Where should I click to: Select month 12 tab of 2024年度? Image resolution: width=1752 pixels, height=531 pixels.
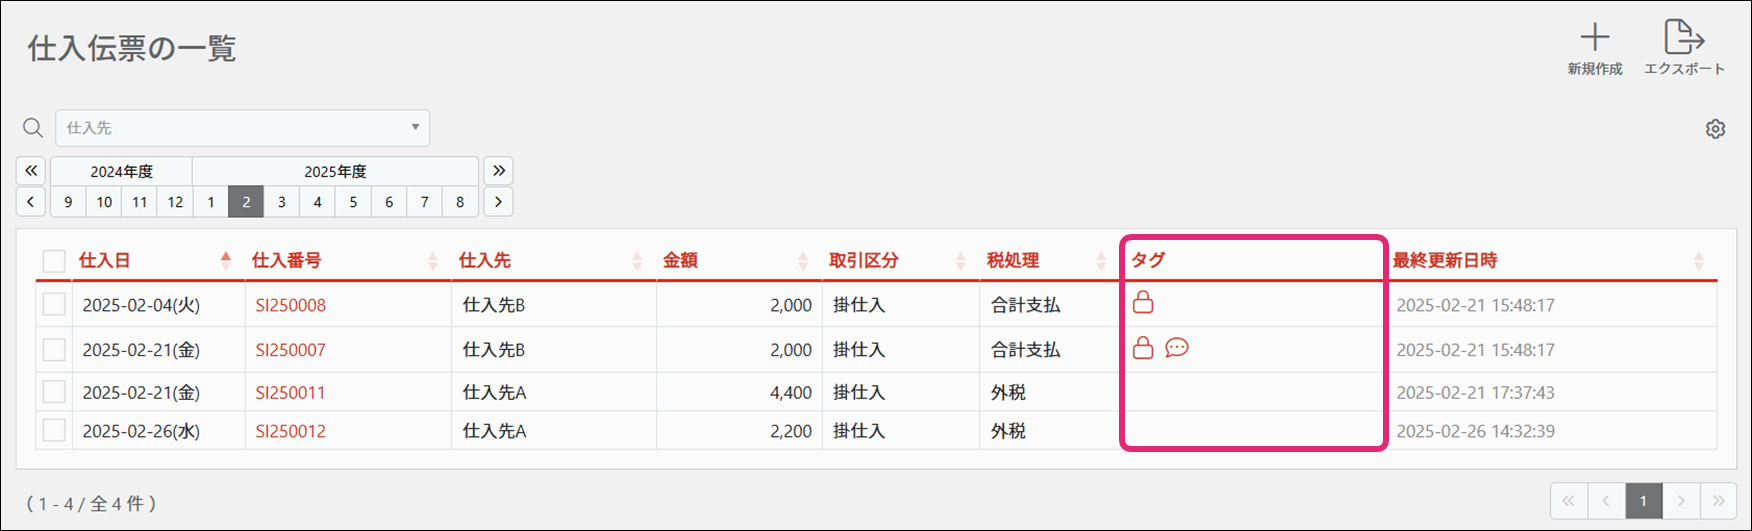175,202
